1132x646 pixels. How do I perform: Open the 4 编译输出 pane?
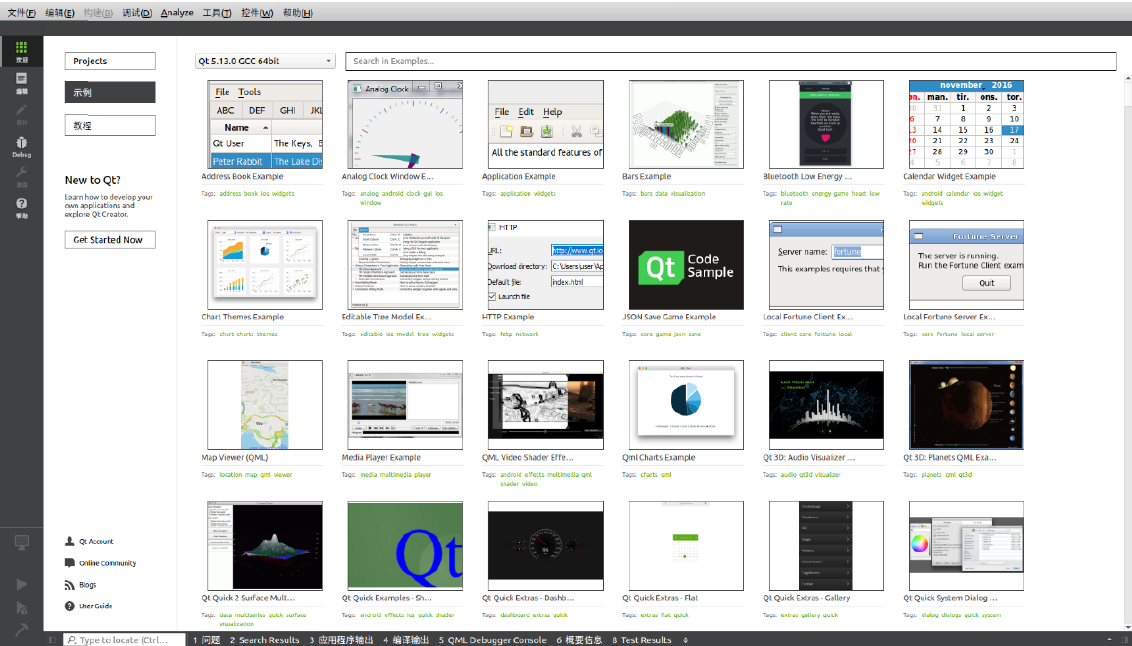(406, 640)
